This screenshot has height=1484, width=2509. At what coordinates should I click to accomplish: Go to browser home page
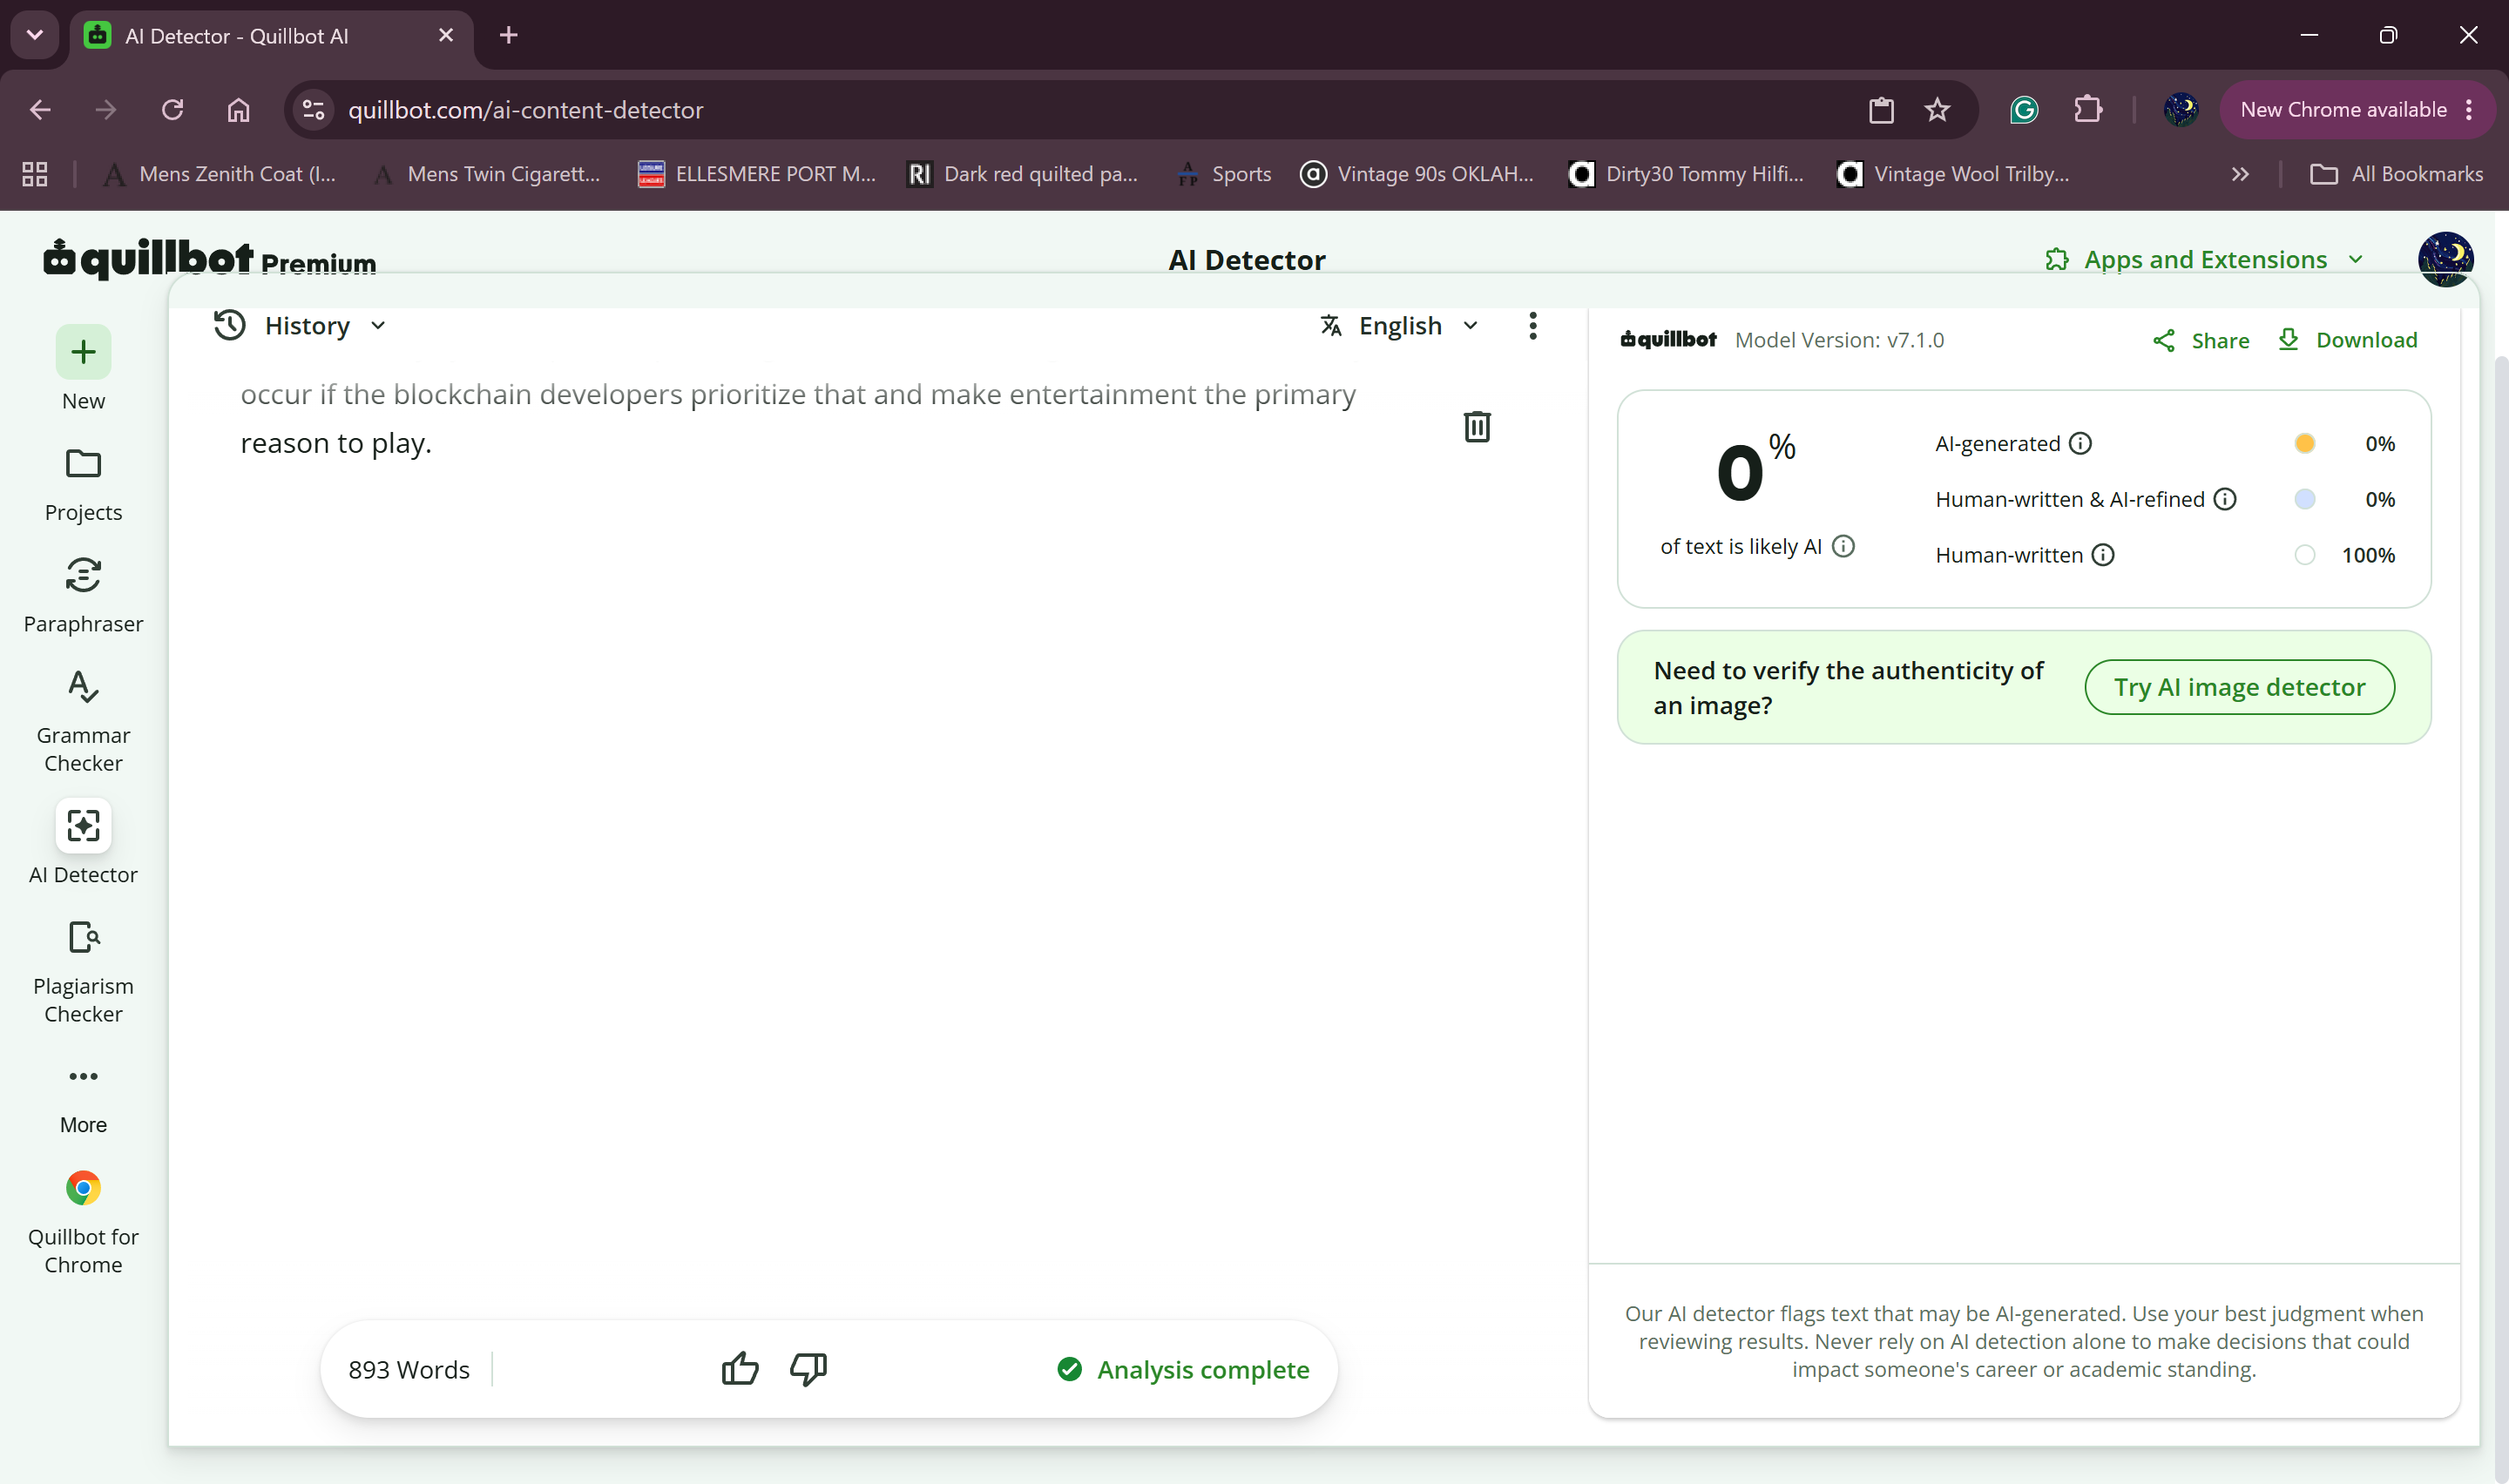click(x=238, y=110)
